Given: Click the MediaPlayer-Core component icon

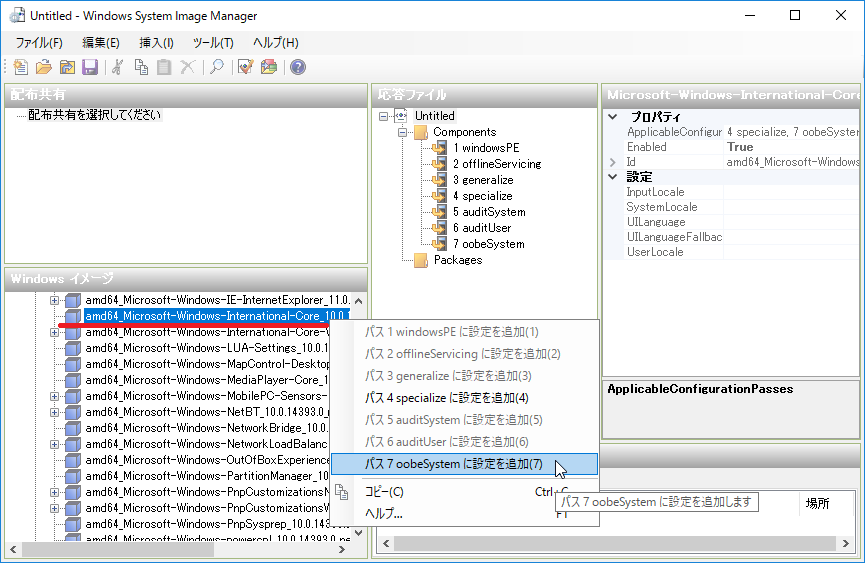Looking at the screenshot, I should pos(73,380).
